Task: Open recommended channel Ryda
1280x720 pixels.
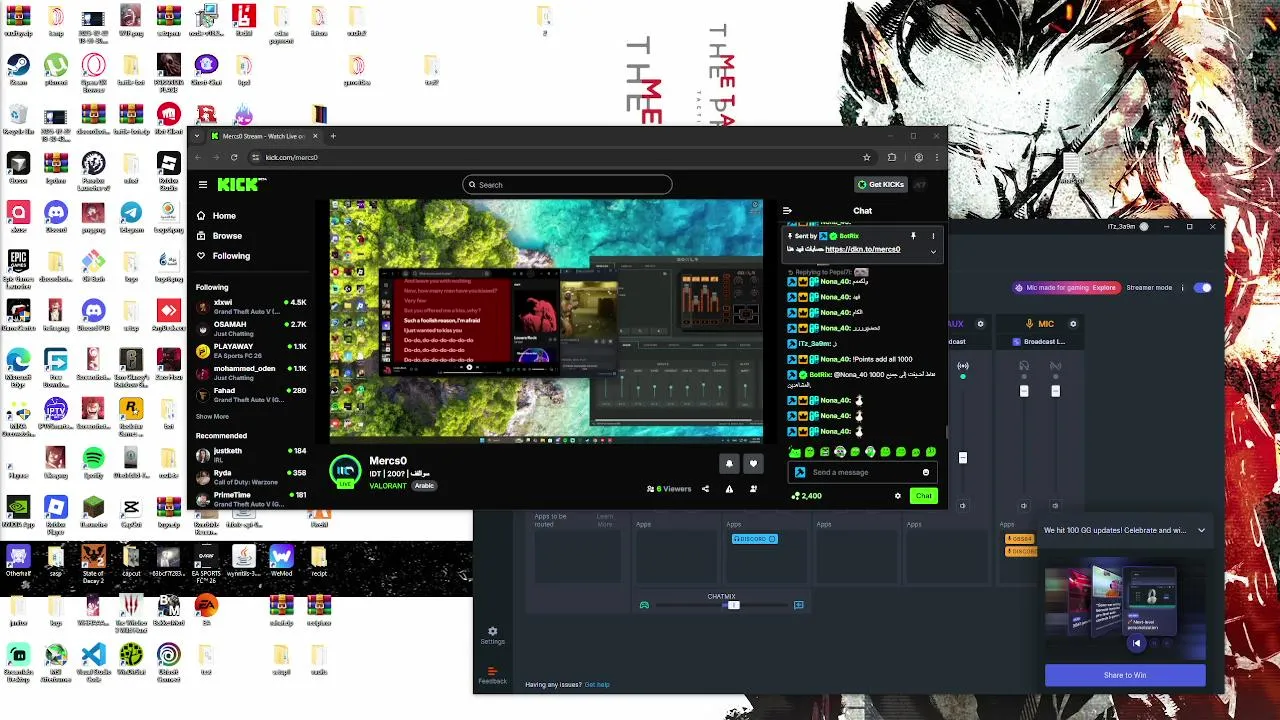Action: 251,477
